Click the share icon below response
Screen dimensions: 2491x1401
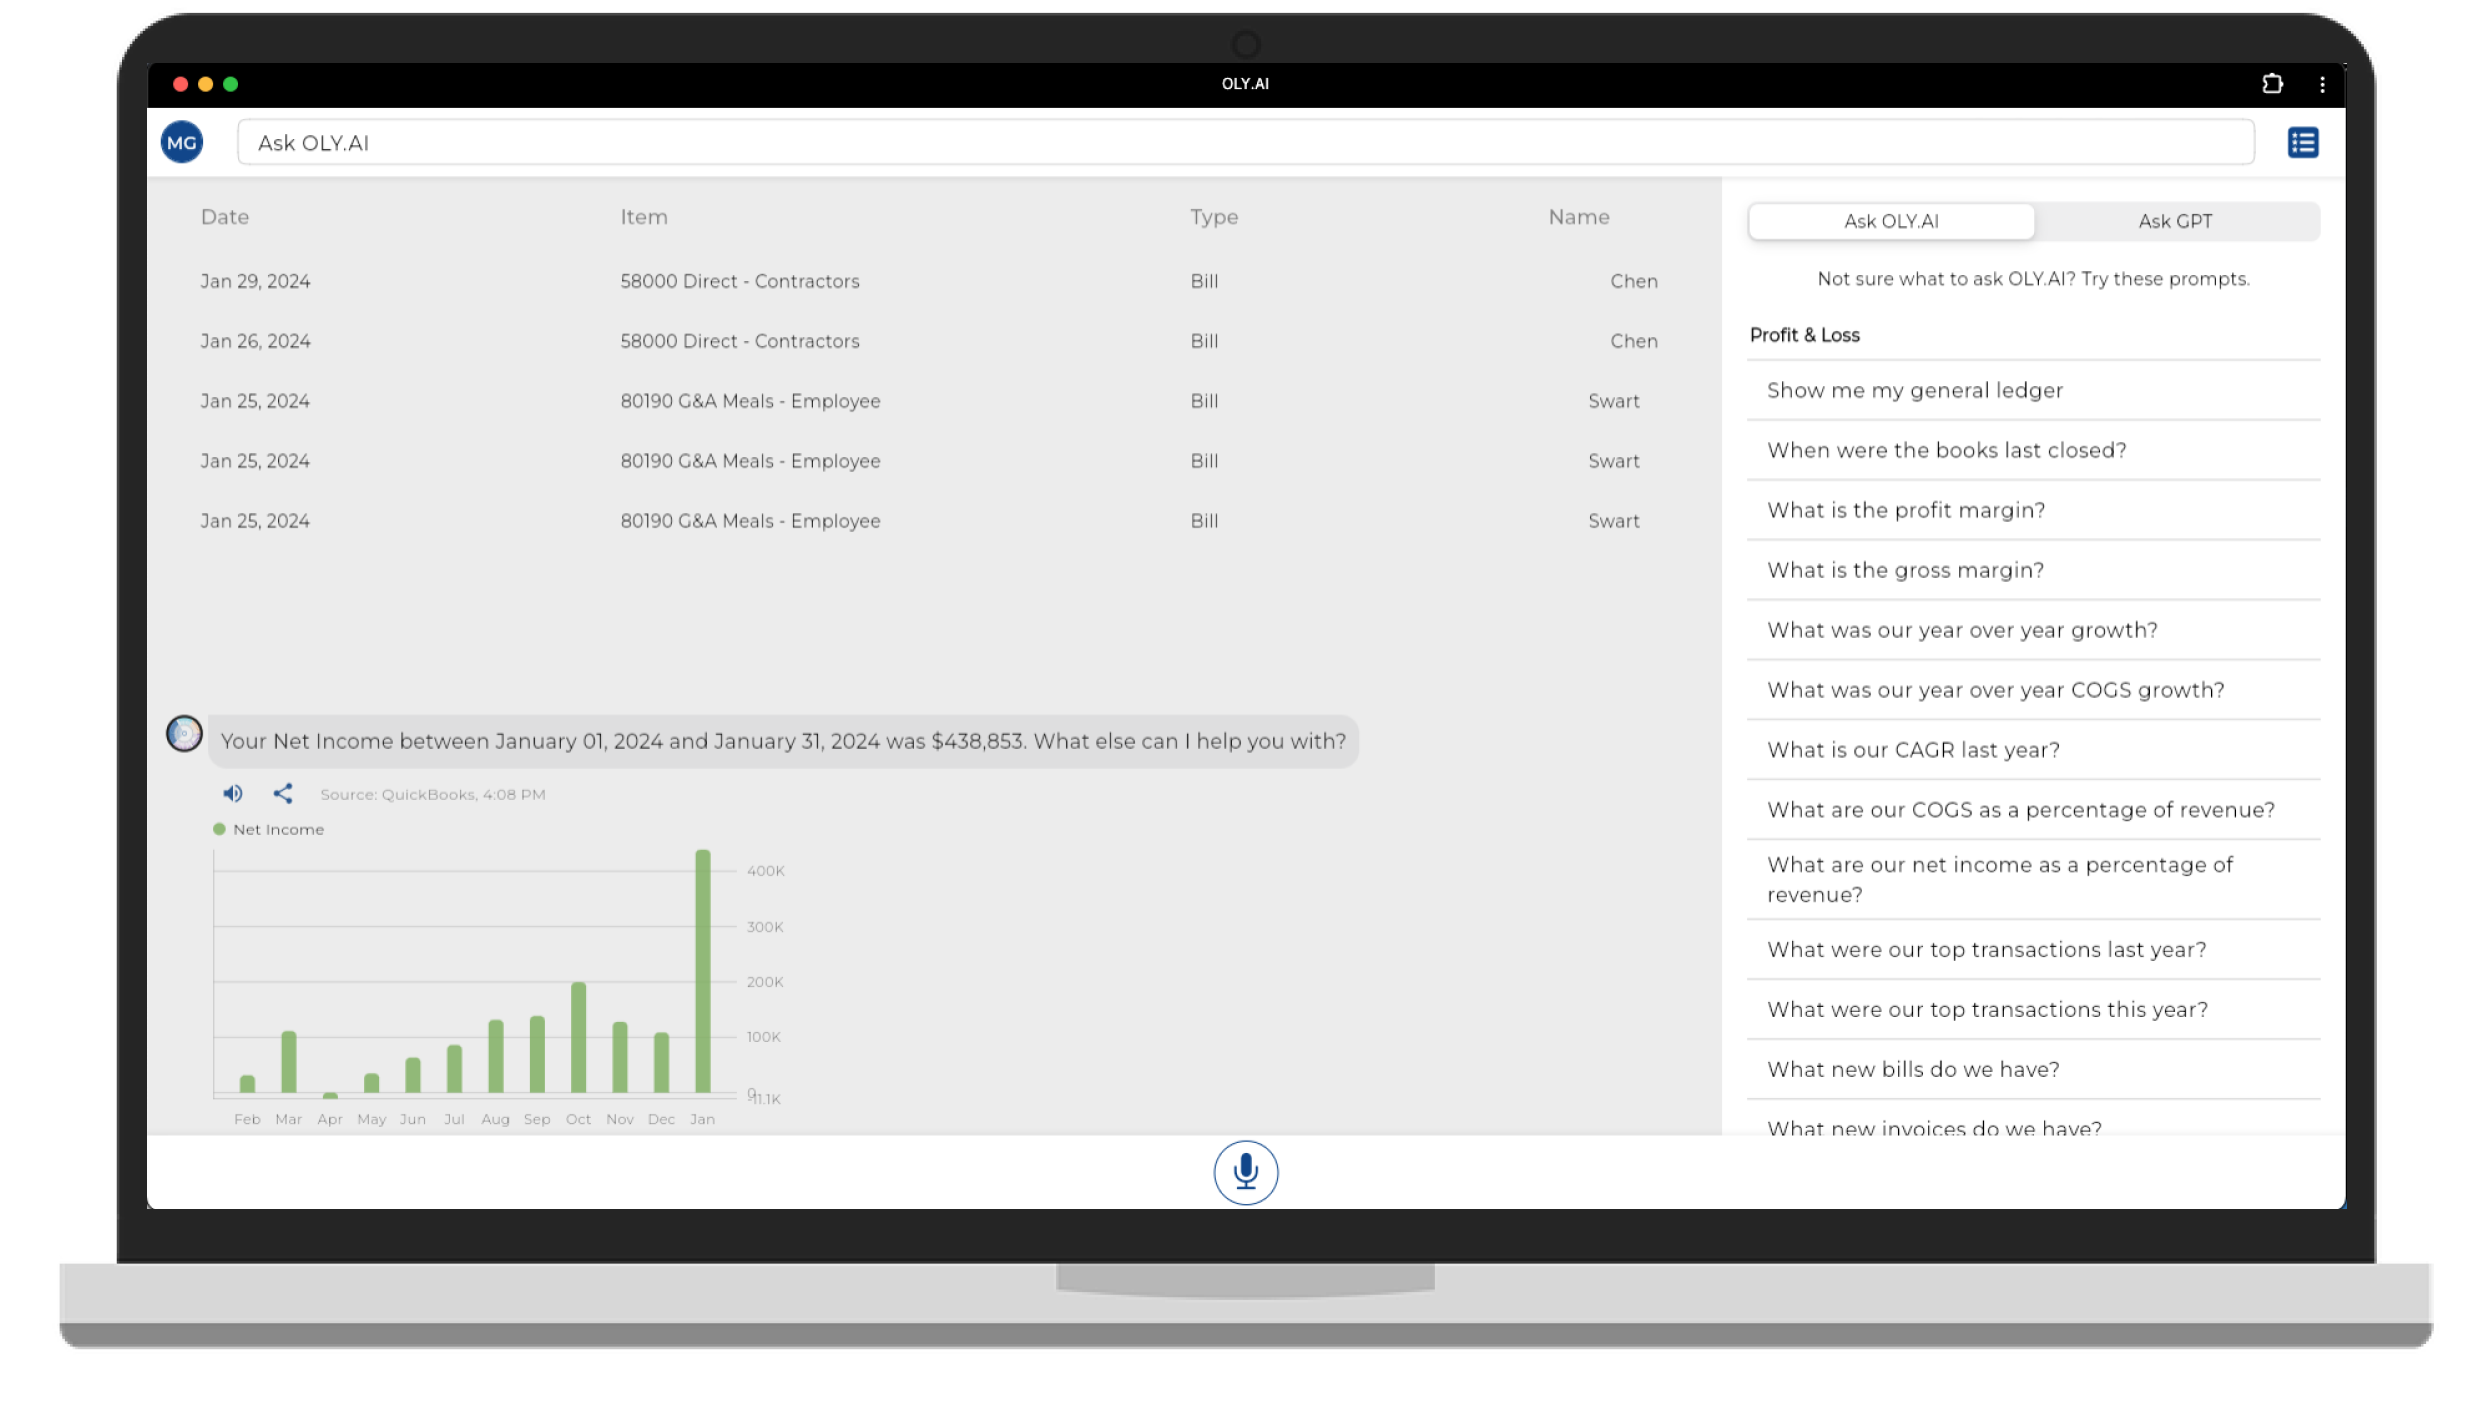coord(283,794)
